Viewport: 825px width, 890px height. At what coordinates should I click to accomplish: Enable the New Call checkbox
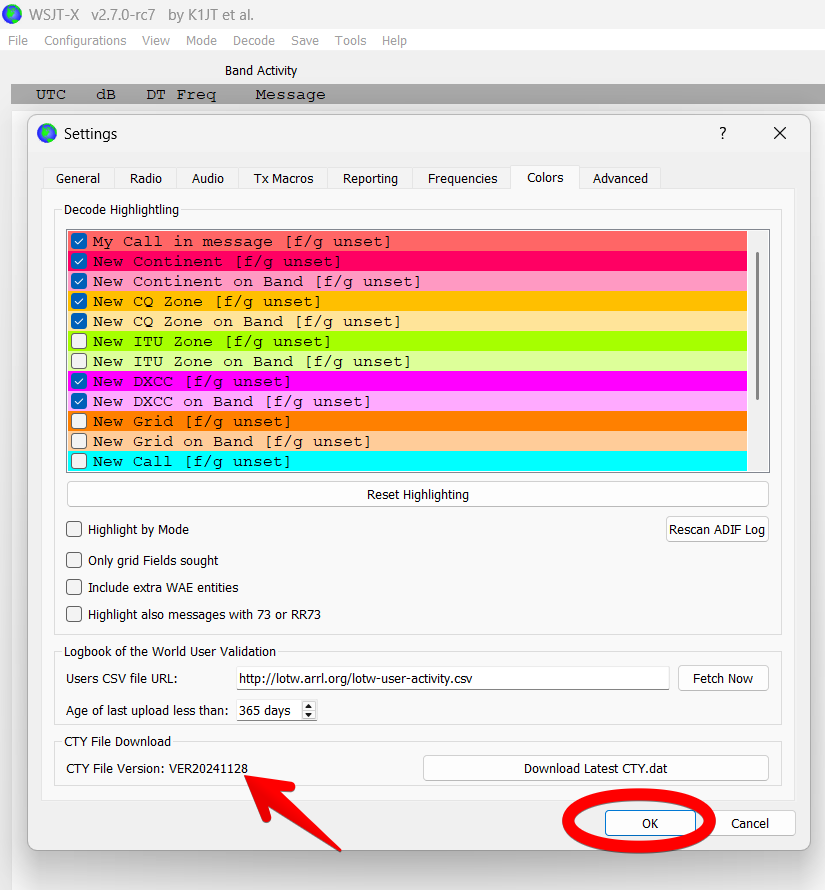(x=79, y=461)
